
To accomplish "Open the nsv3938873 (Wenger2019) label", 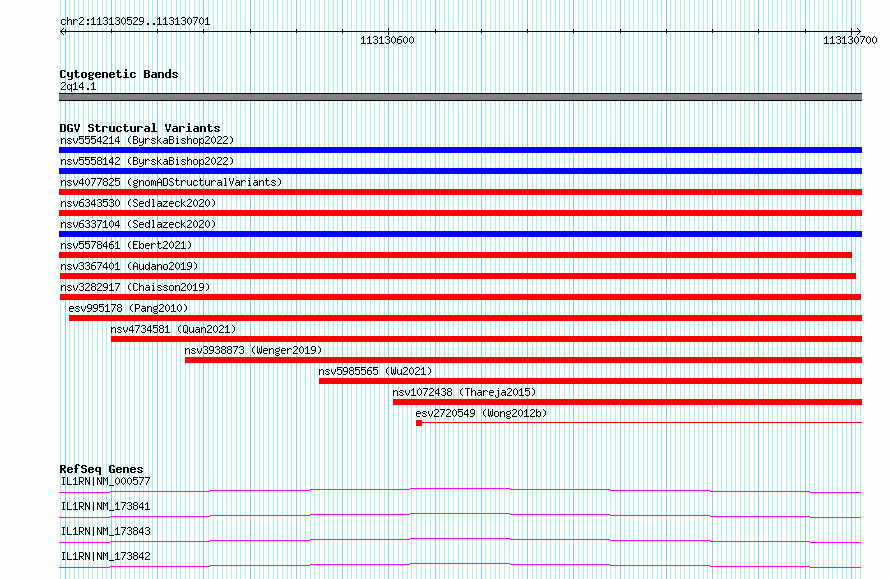I will 253,350.
